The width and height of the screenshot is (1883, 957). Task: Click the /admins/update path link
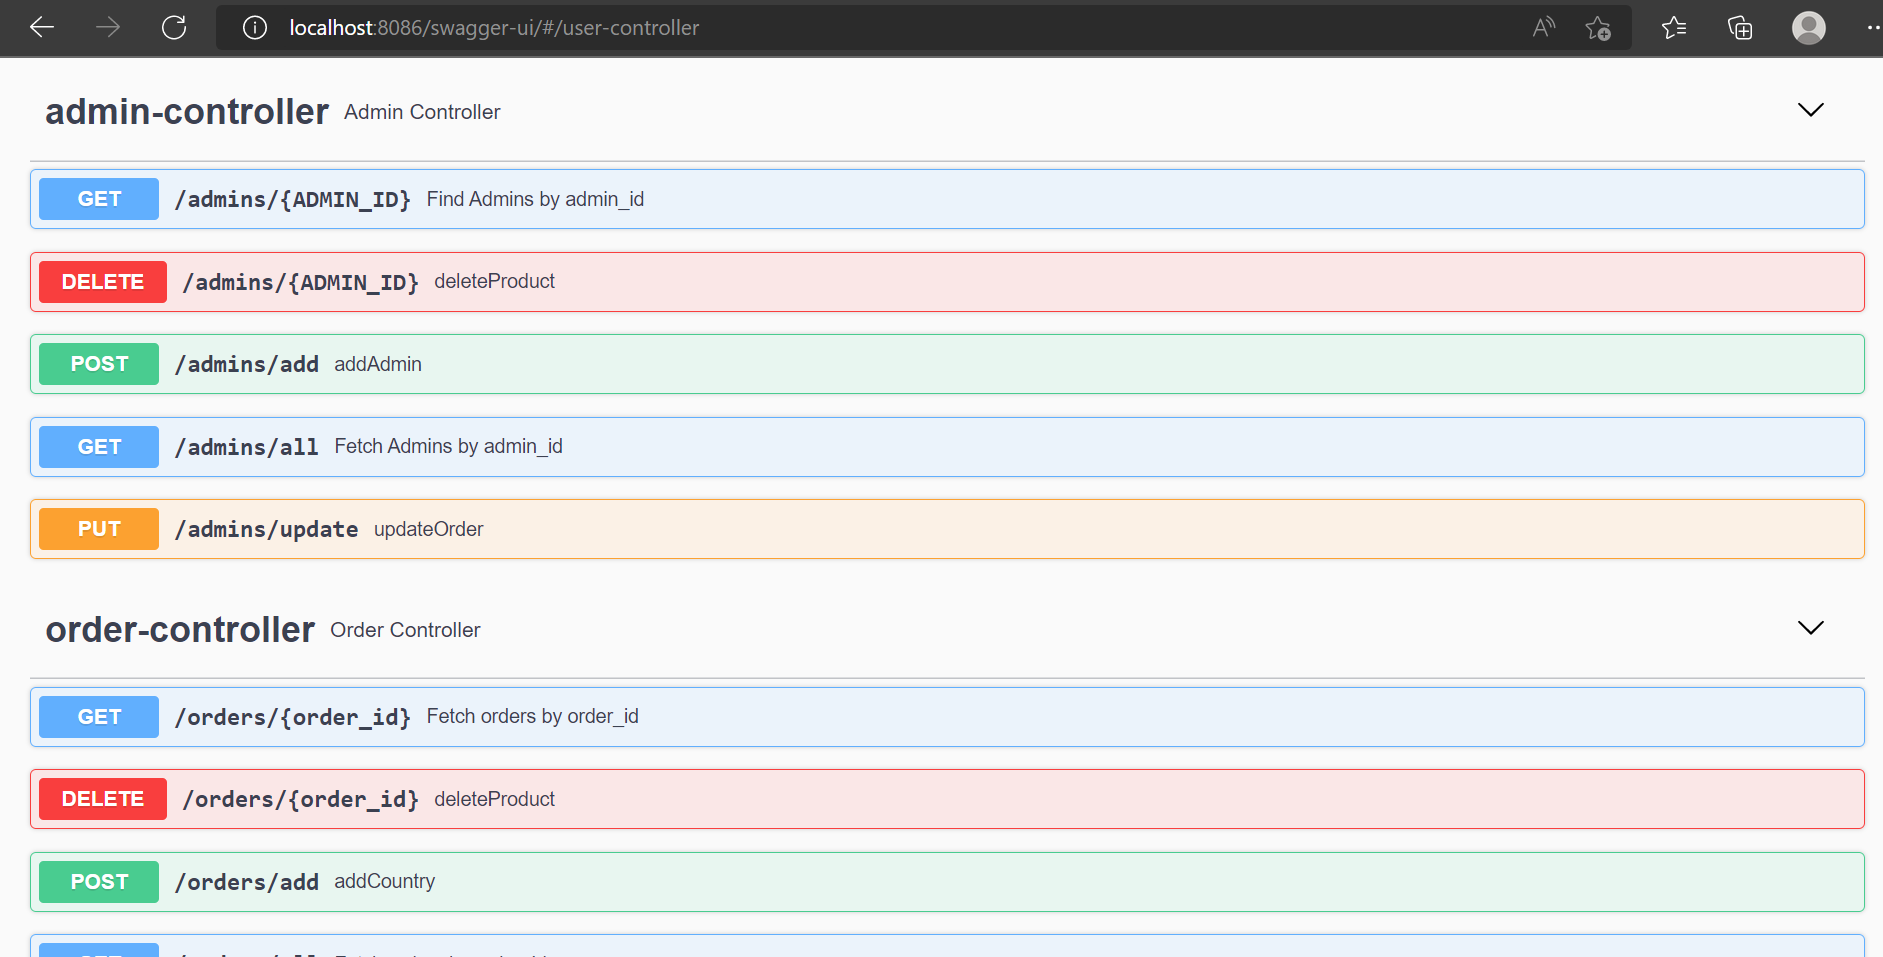(267, 530)
